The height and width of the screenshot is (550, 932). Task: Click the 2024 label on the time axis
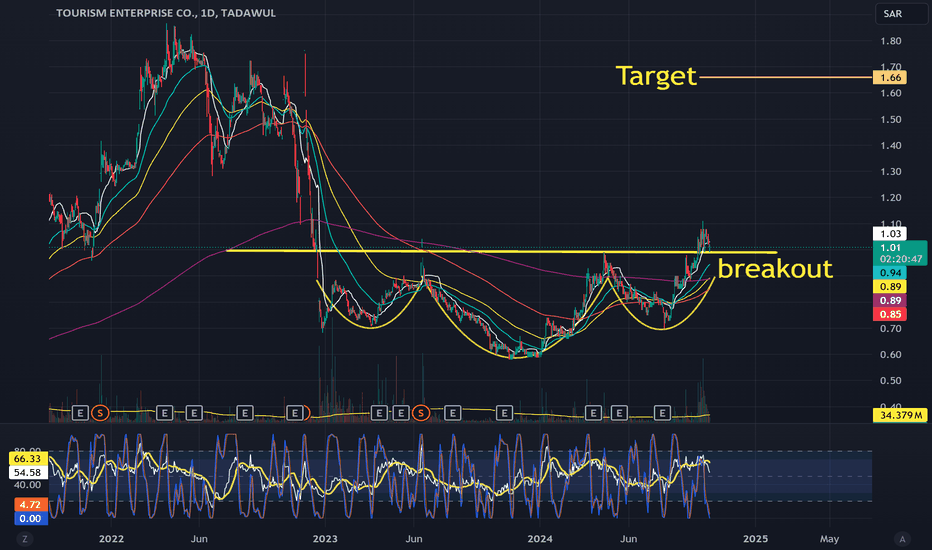pos(540,539)
